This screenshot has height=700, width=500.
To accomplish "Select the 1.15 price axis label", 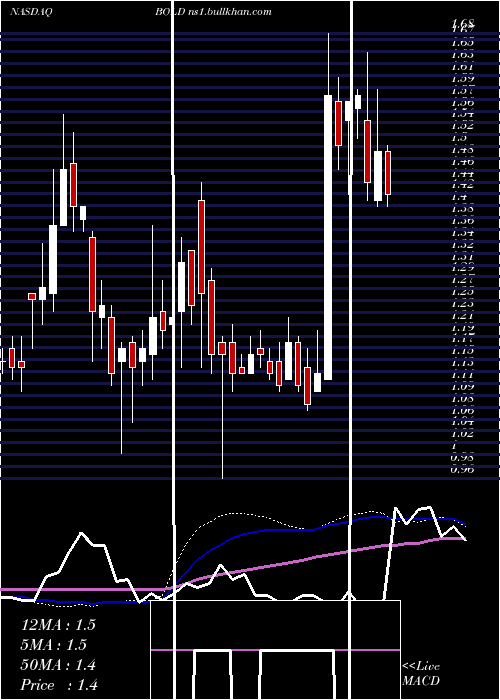I will pos(462,351).
